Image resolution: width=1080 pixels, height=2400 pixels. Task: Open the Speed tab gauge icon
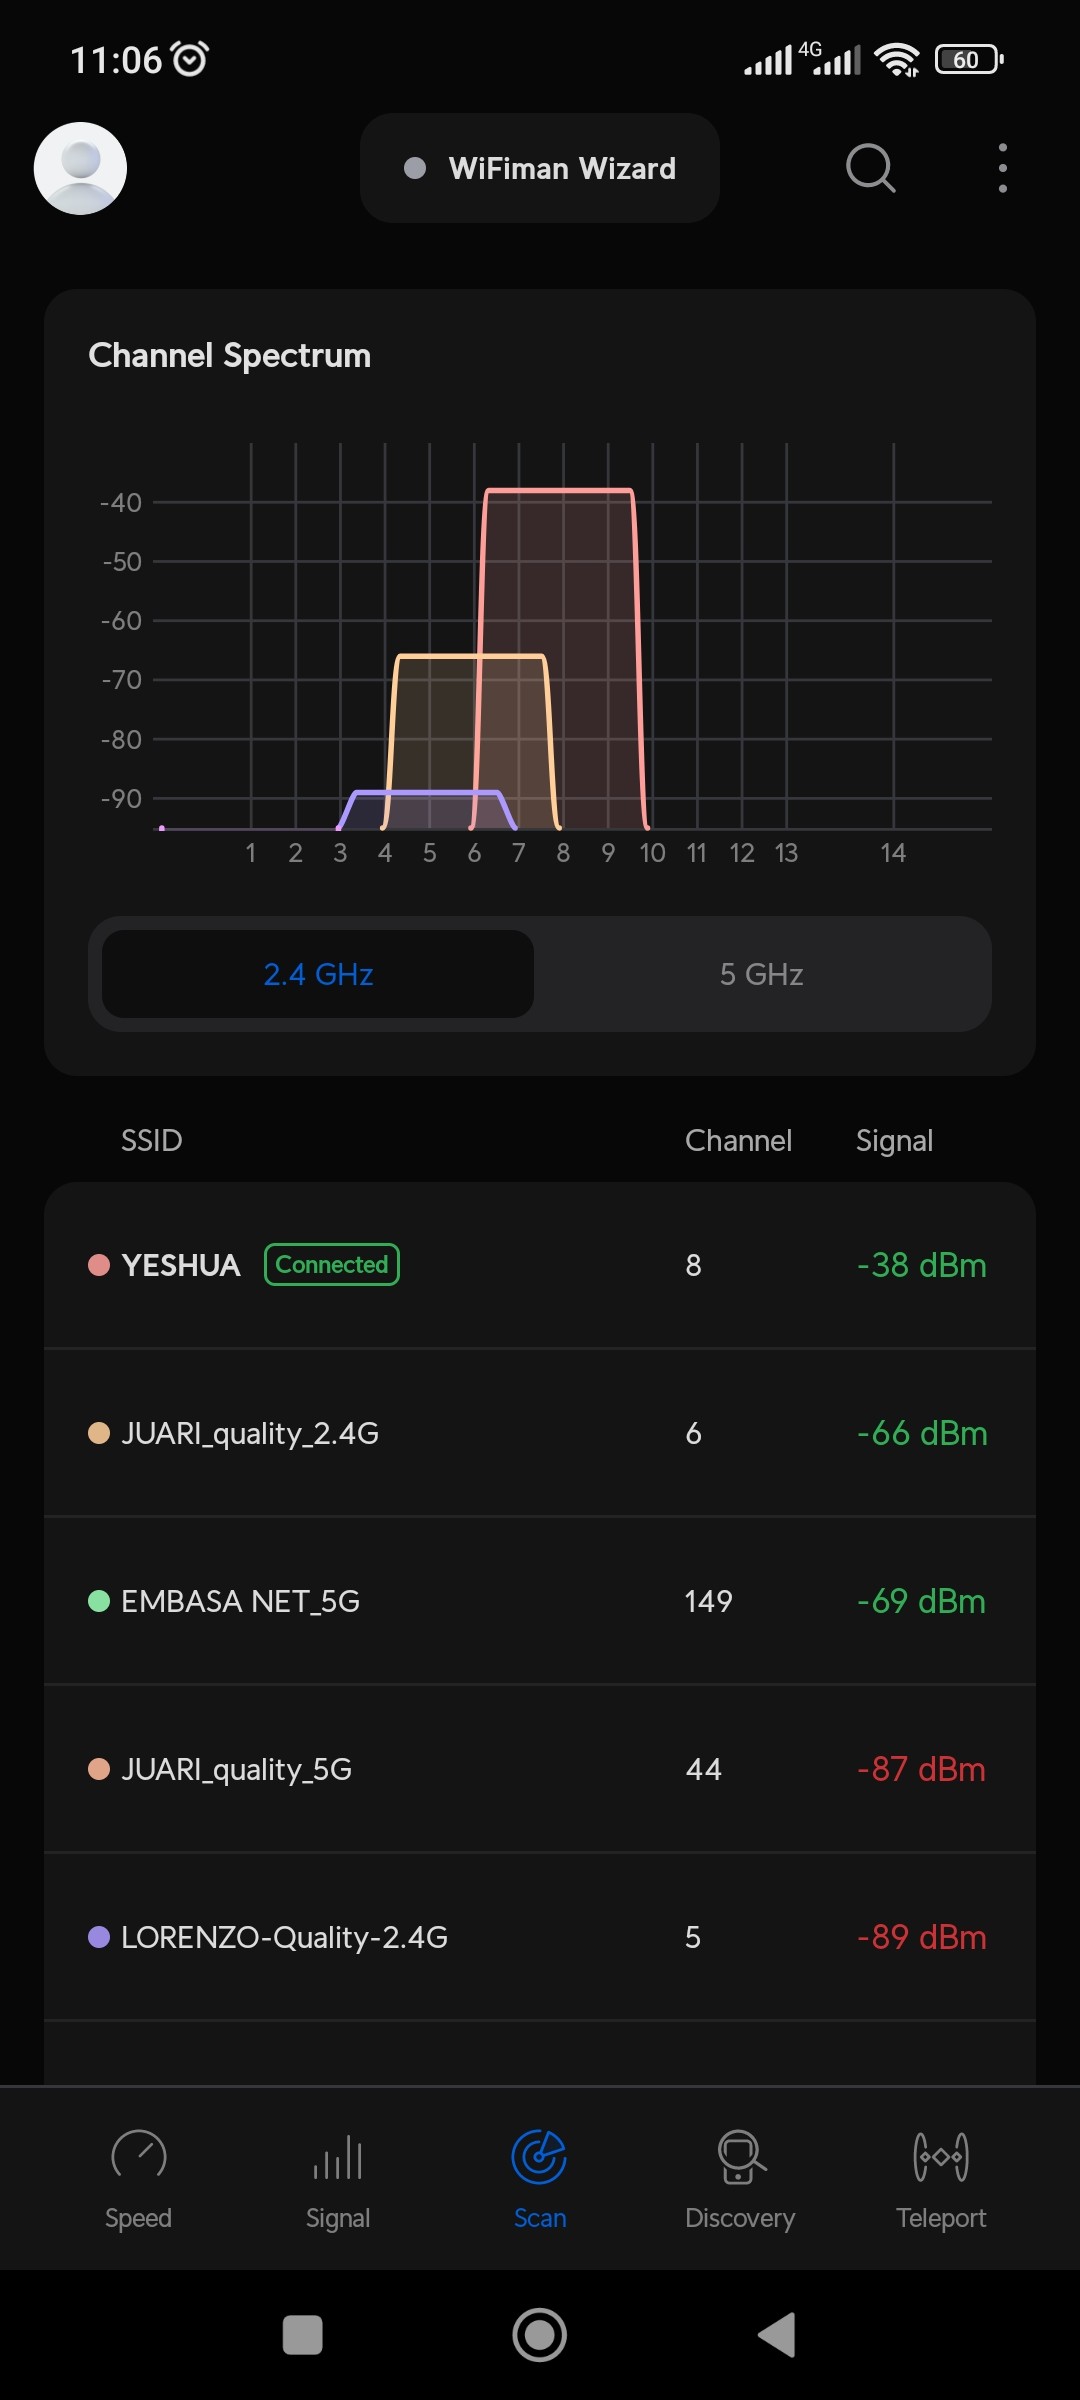[x=138, y=2156]
